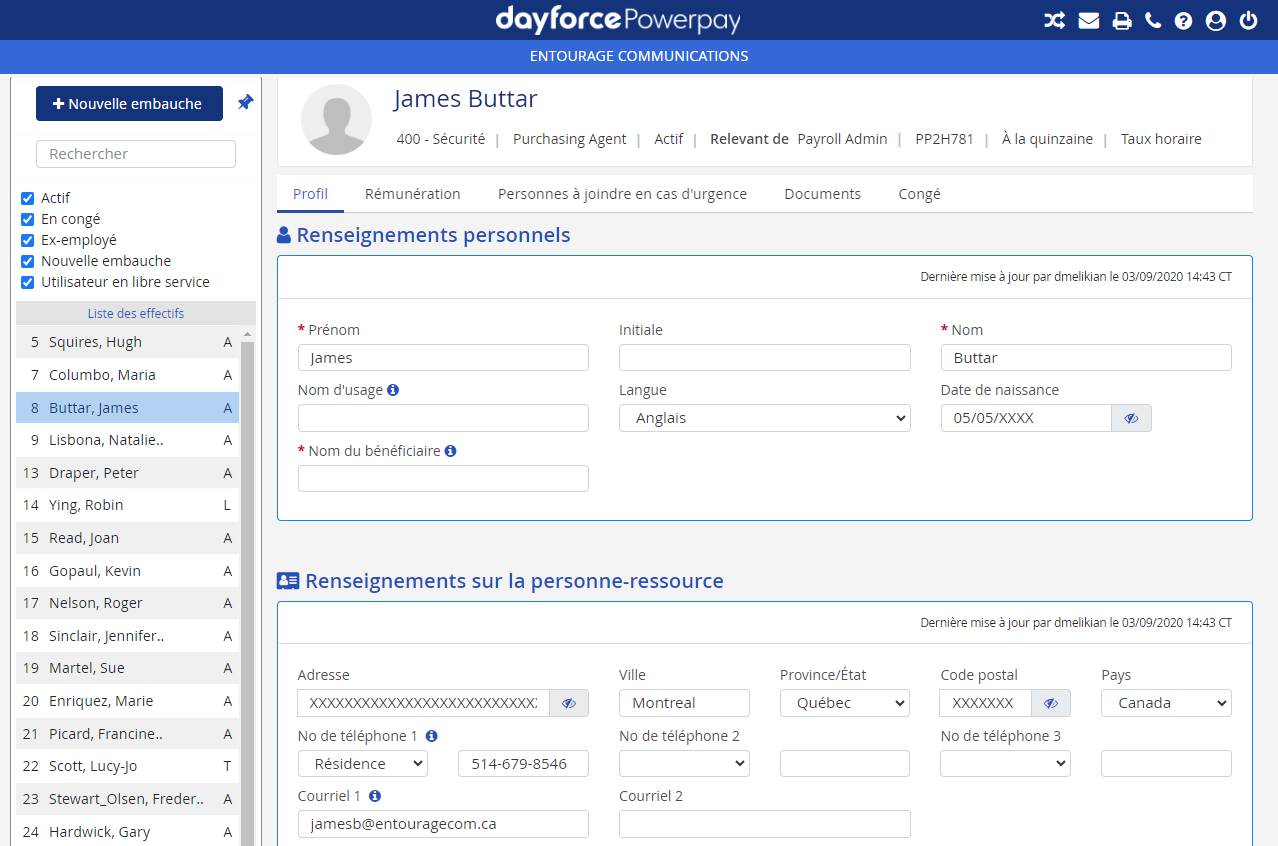Click the power logout icon

[x=1248, y=20]
